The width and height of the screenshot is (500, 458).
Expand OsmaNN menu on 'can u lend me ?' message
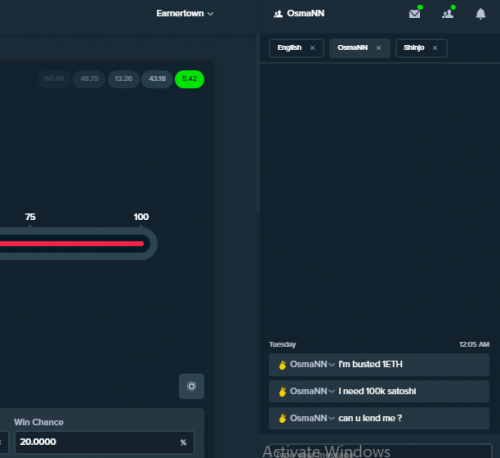(332, 419)
